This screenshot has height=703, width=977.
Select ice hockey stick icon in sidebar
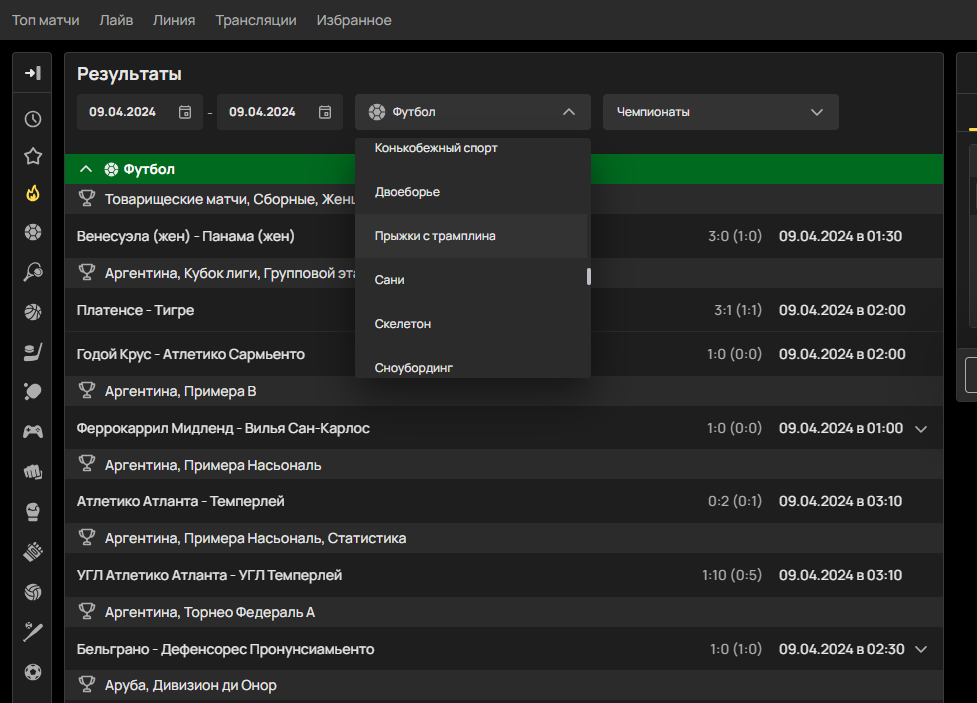coord(33,352)
